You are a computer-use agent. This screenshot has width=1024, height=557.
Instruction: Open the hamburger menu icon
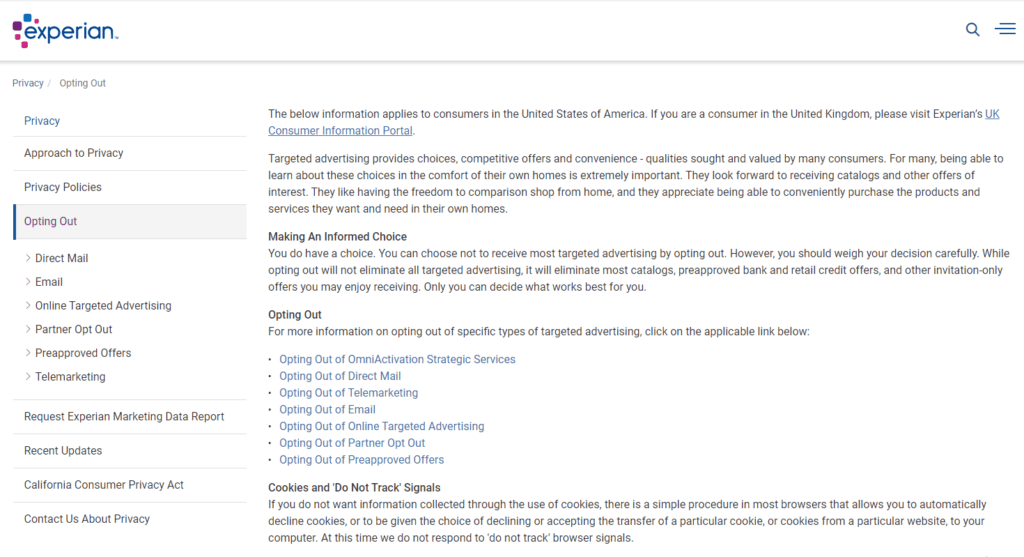point(1005,29)
